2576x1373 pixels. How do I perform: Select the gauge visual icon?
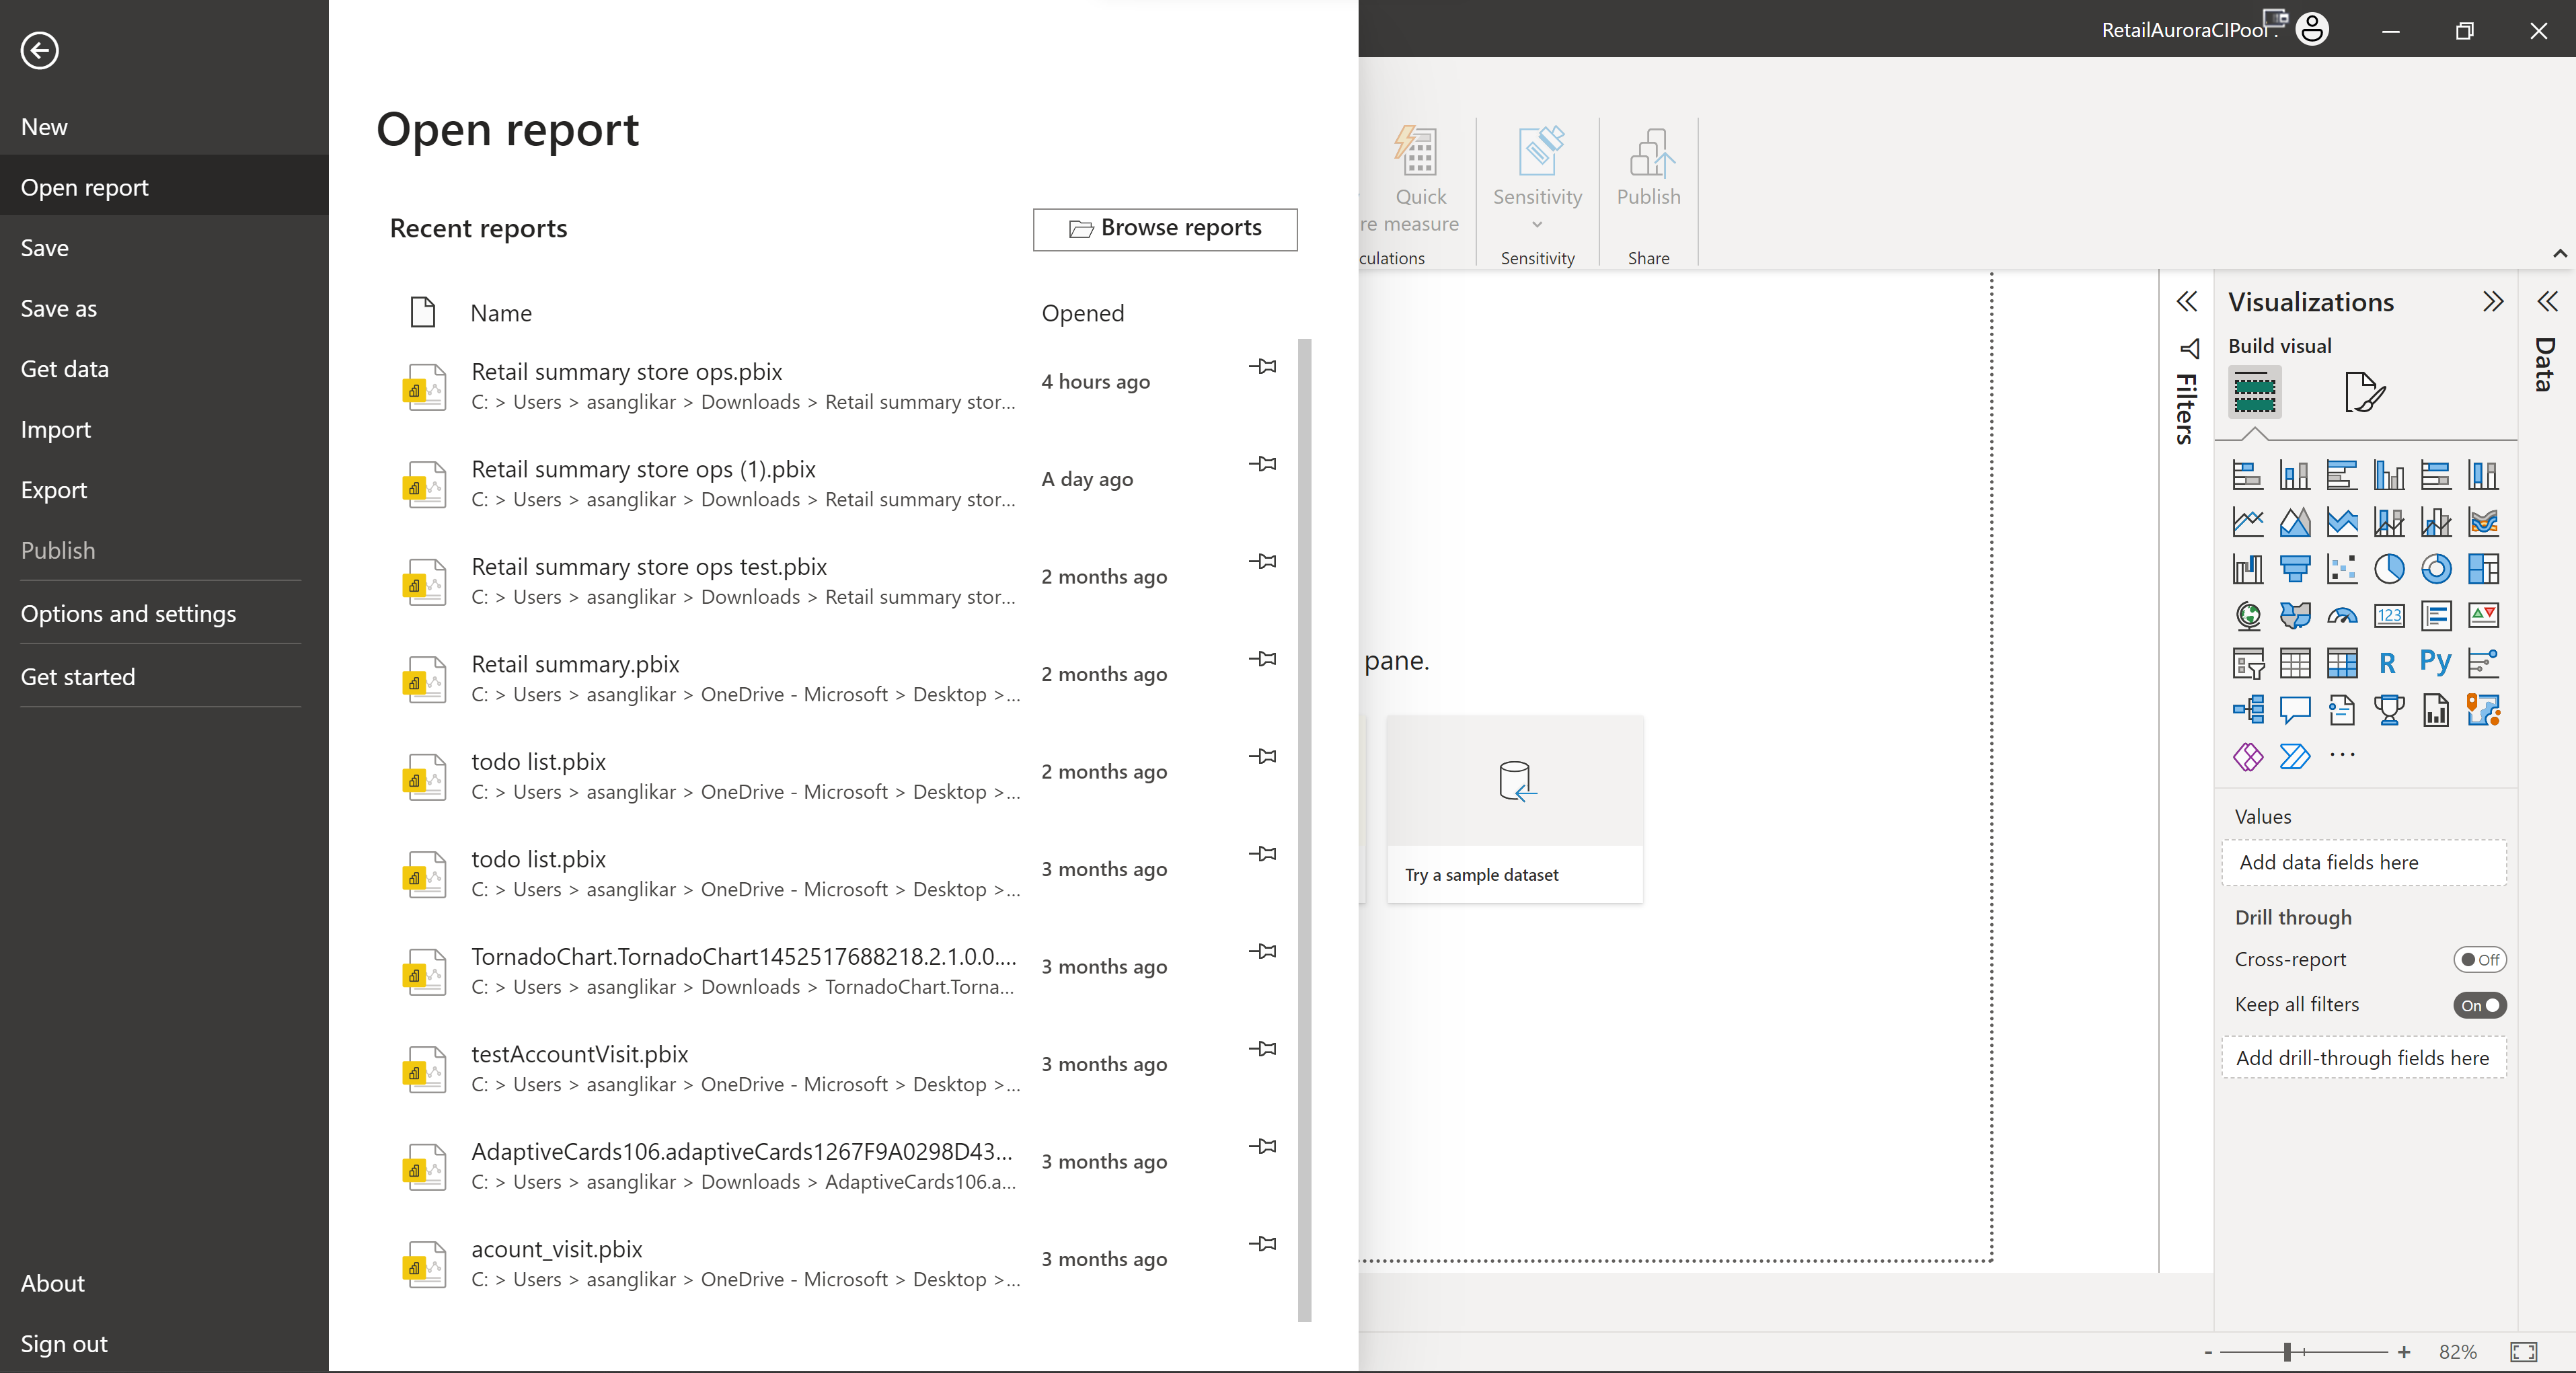[2339, 615]
